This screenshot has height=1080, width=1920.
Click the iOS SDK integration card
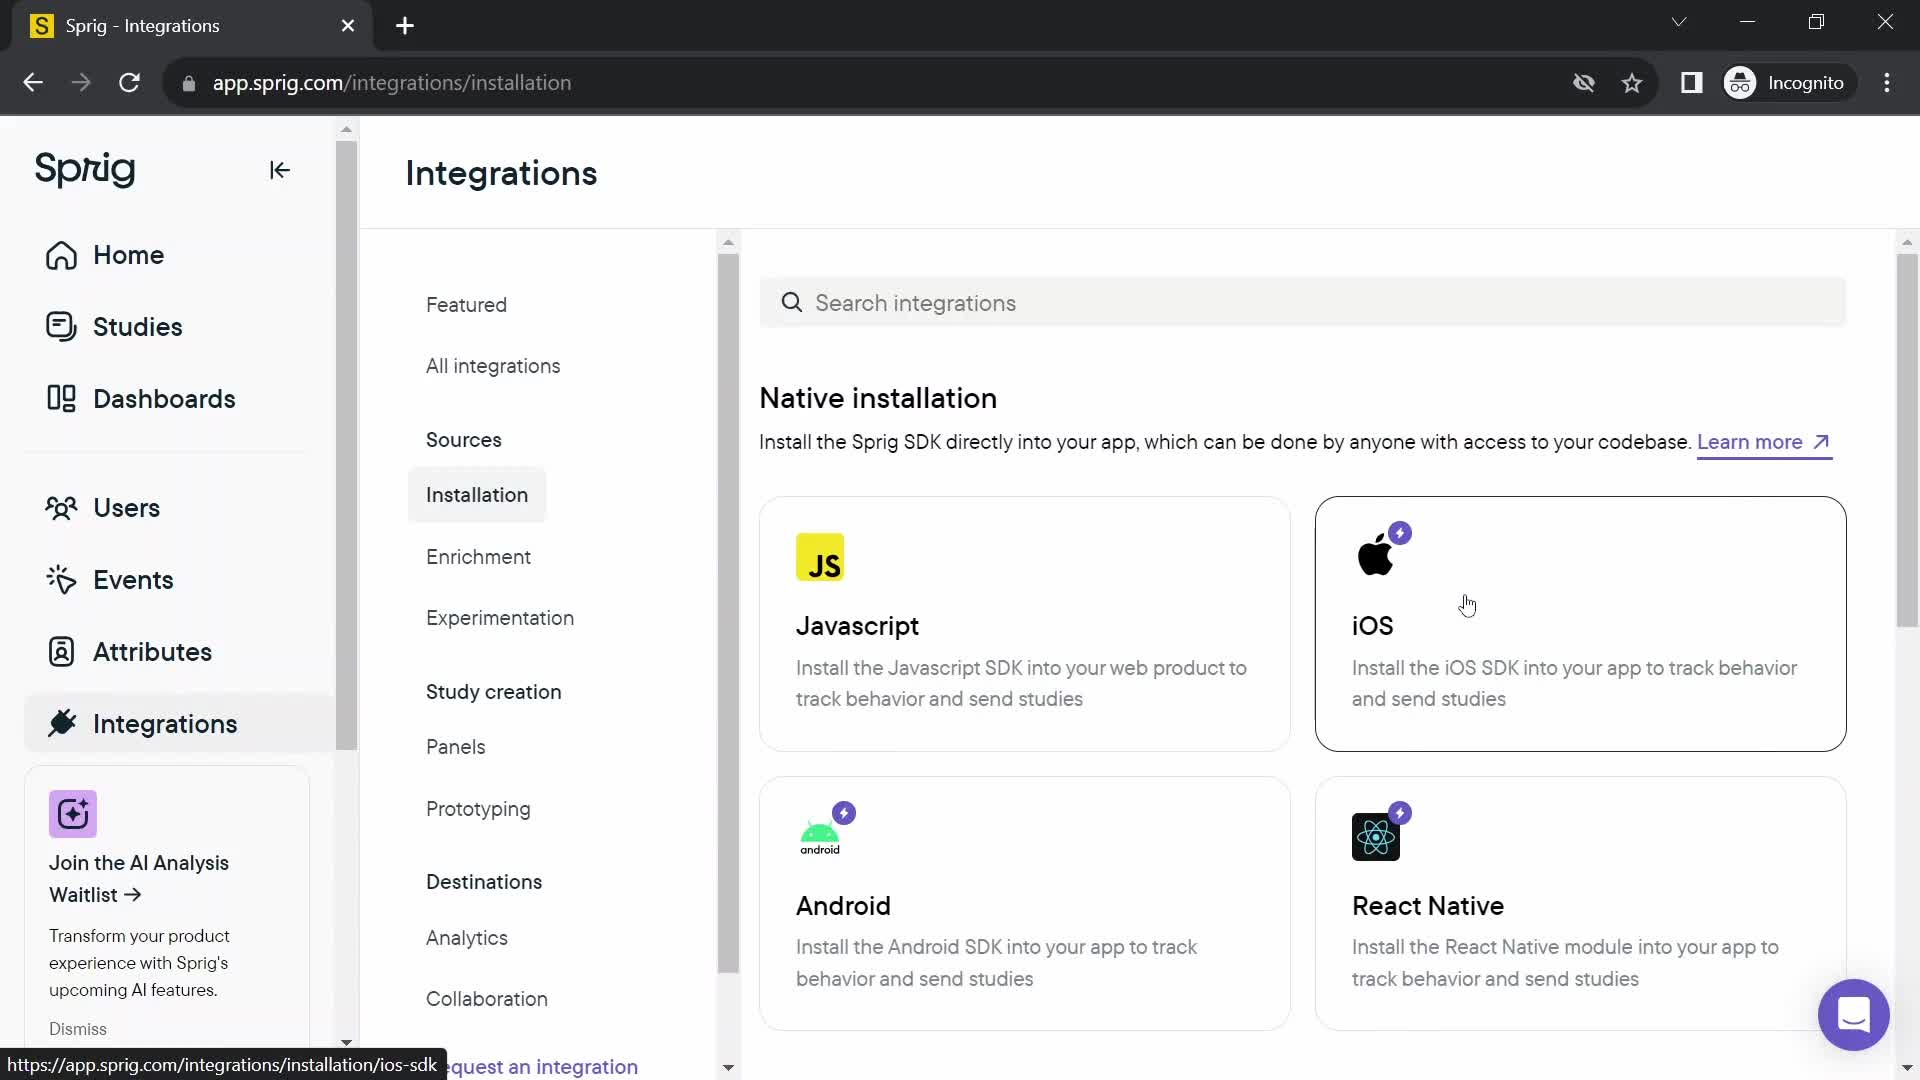click(1580, 622)
